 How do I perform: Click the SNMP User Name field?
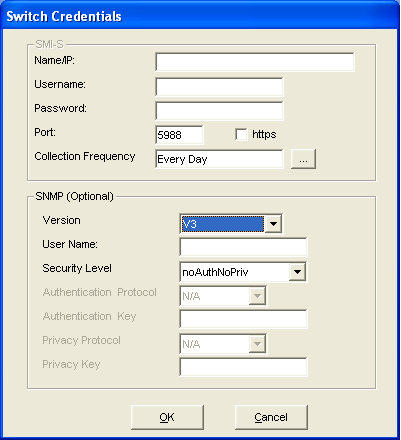pyautogui.click(x=243, y=247)
